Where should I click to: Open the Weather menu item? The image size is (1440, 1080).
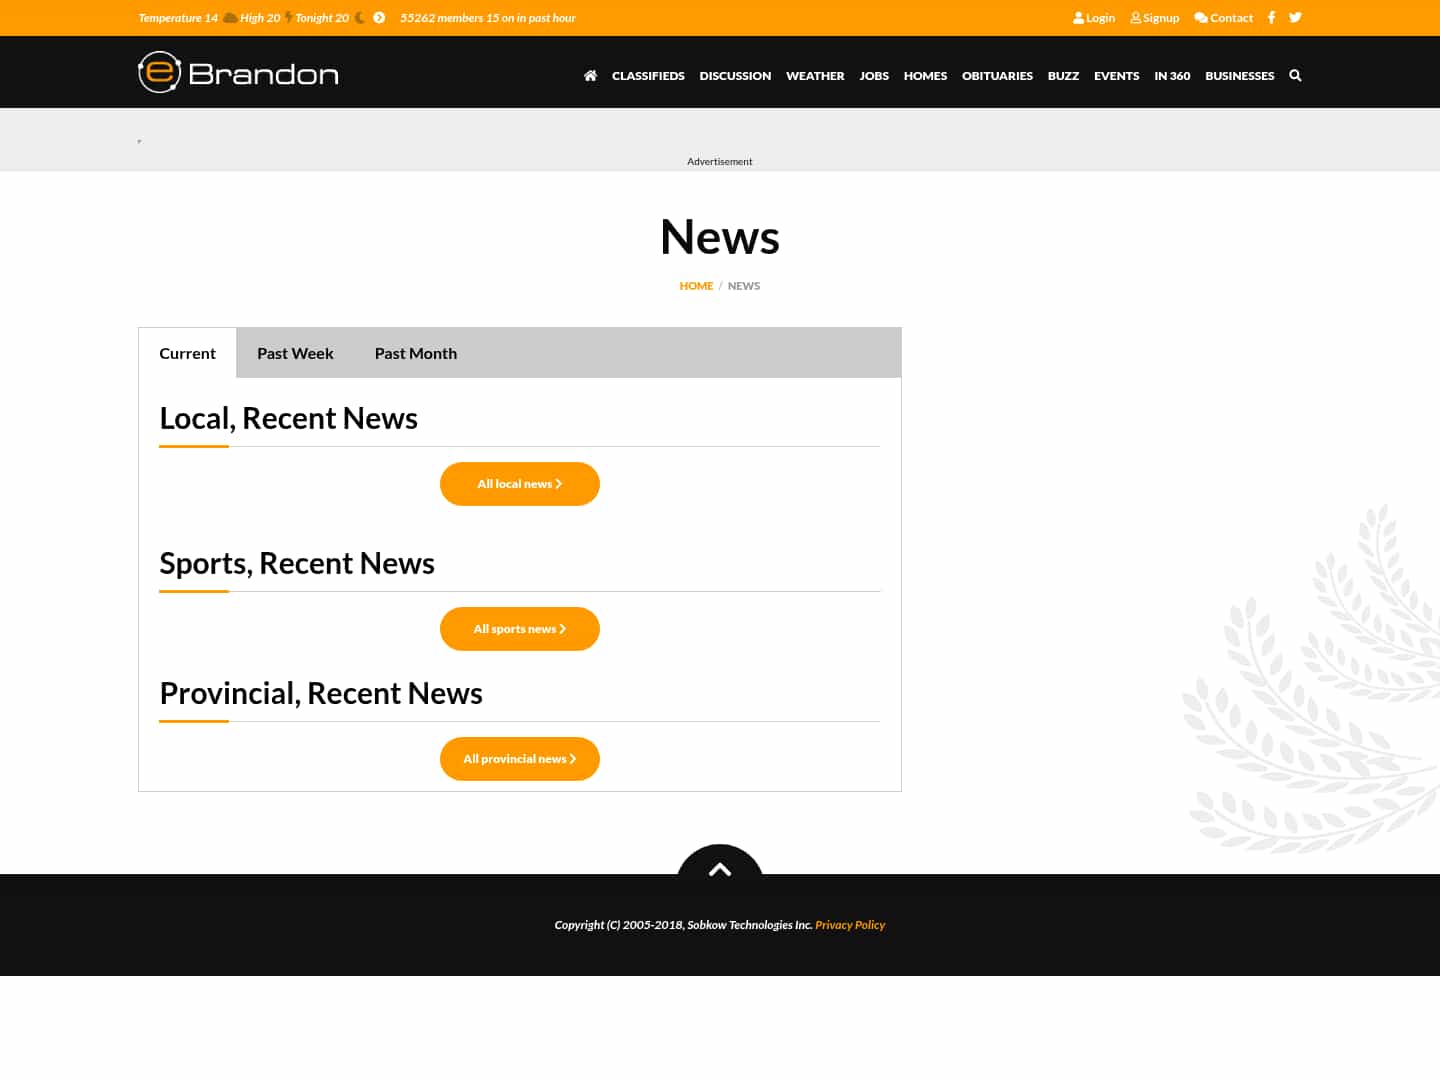(x=815, y=76)
